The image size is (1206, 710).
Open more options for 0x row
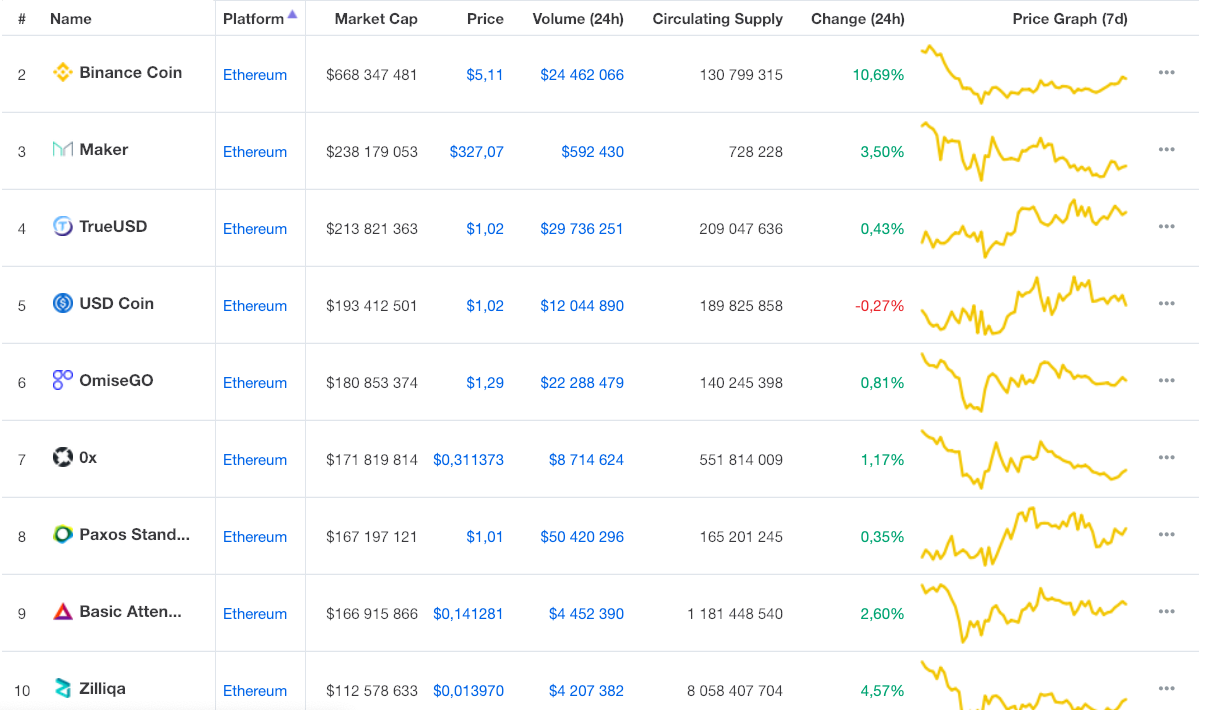pyautogui.click(x=1166, y=458)
